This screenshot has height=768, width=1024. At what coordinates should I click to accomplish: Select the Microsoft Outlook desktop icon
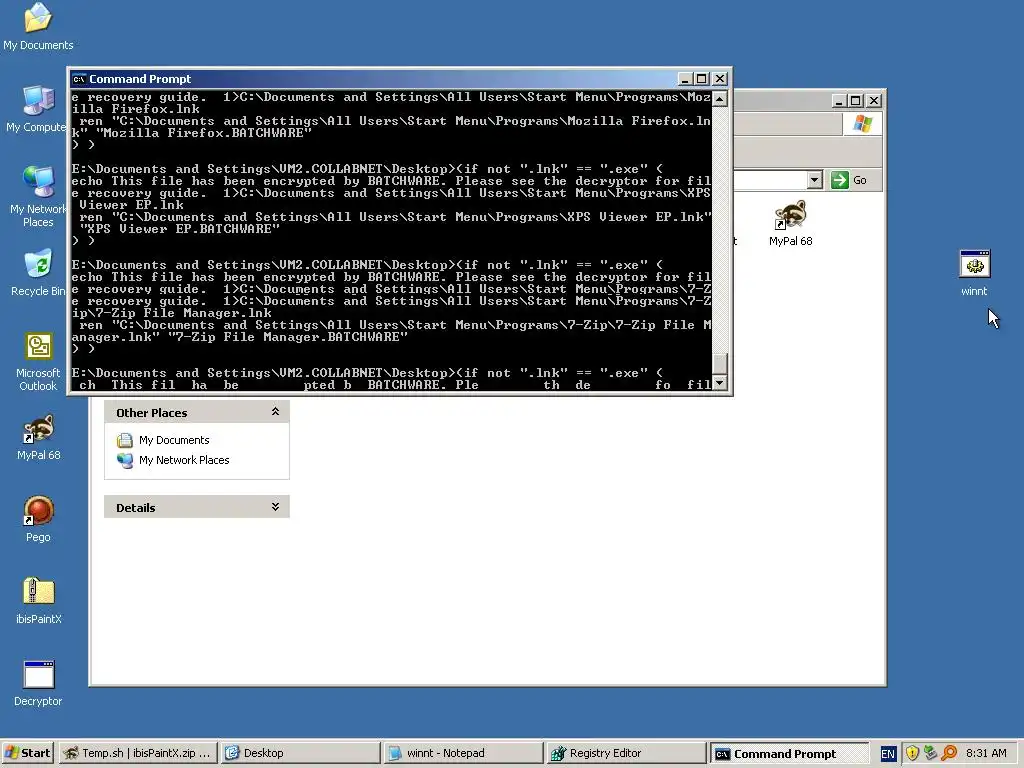click(x=38, y=361)
